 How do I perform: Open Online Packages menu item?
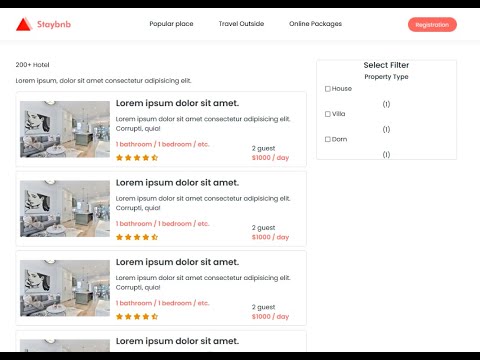tap(315, 24)
